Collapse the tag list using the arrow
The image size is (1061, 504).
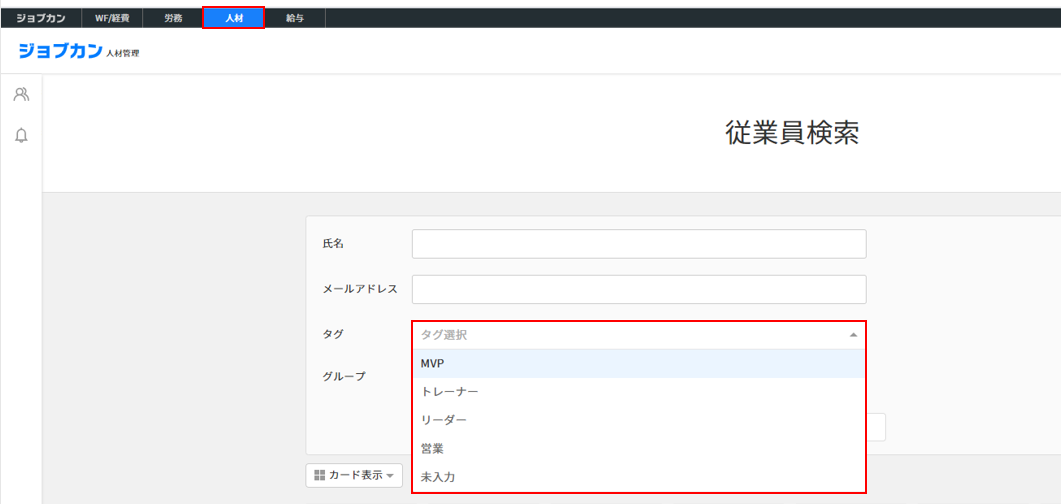click(x=852, y=335)
